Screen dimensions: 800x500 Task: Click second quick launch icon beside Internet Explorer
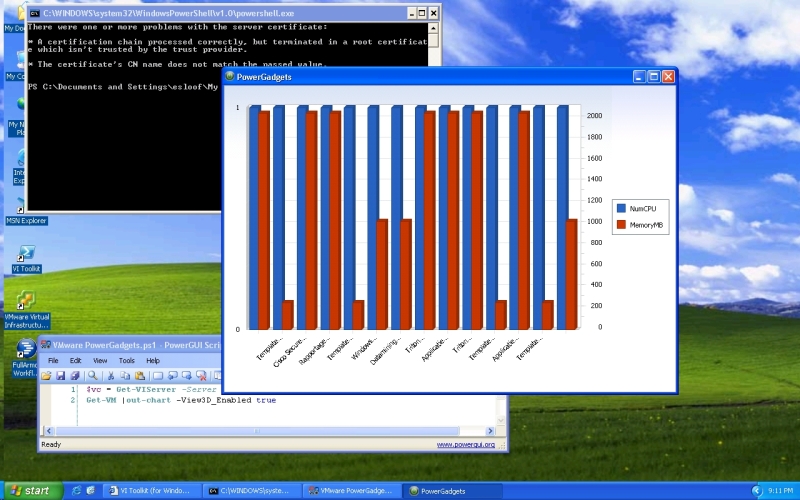tap(91, 491)
